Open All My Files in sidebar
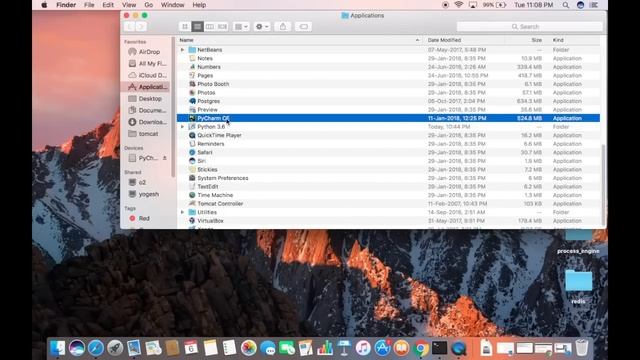 click(145, 64)
